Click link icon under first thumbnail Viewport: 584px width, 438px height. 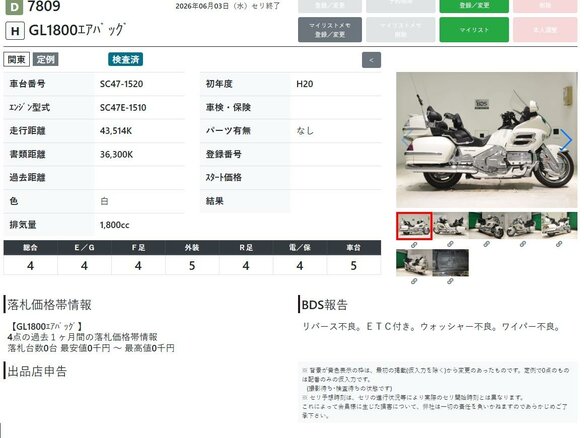(x=414, y=245)
